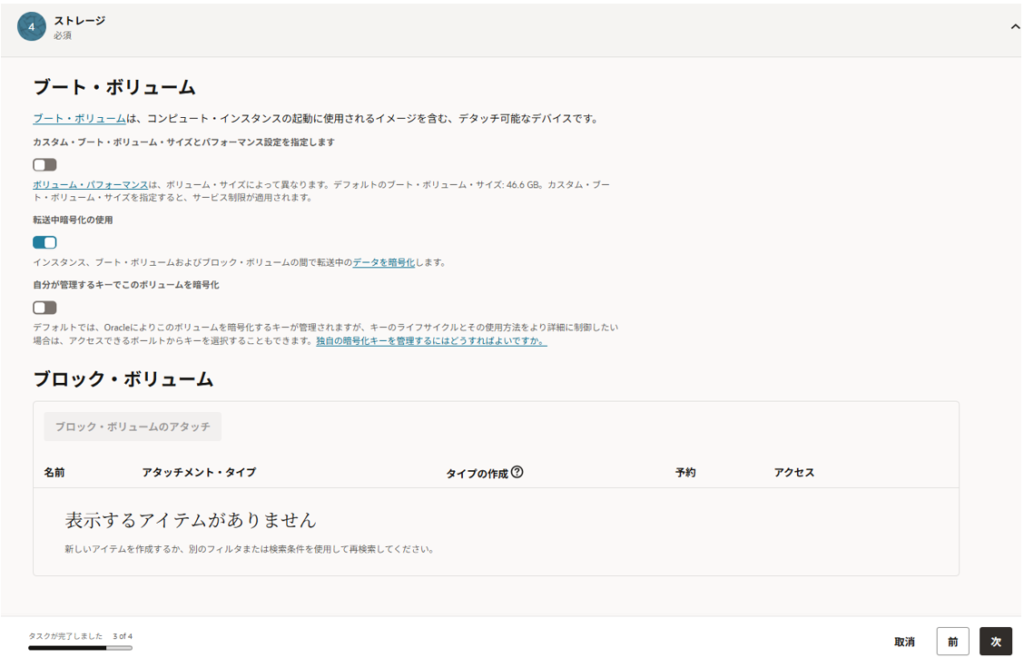The width and height of the screenshot is (1024, 667).
Task: Collapse the ストレージ section with the chevron
Action: pyautogui.click(x=1015, y=27)
